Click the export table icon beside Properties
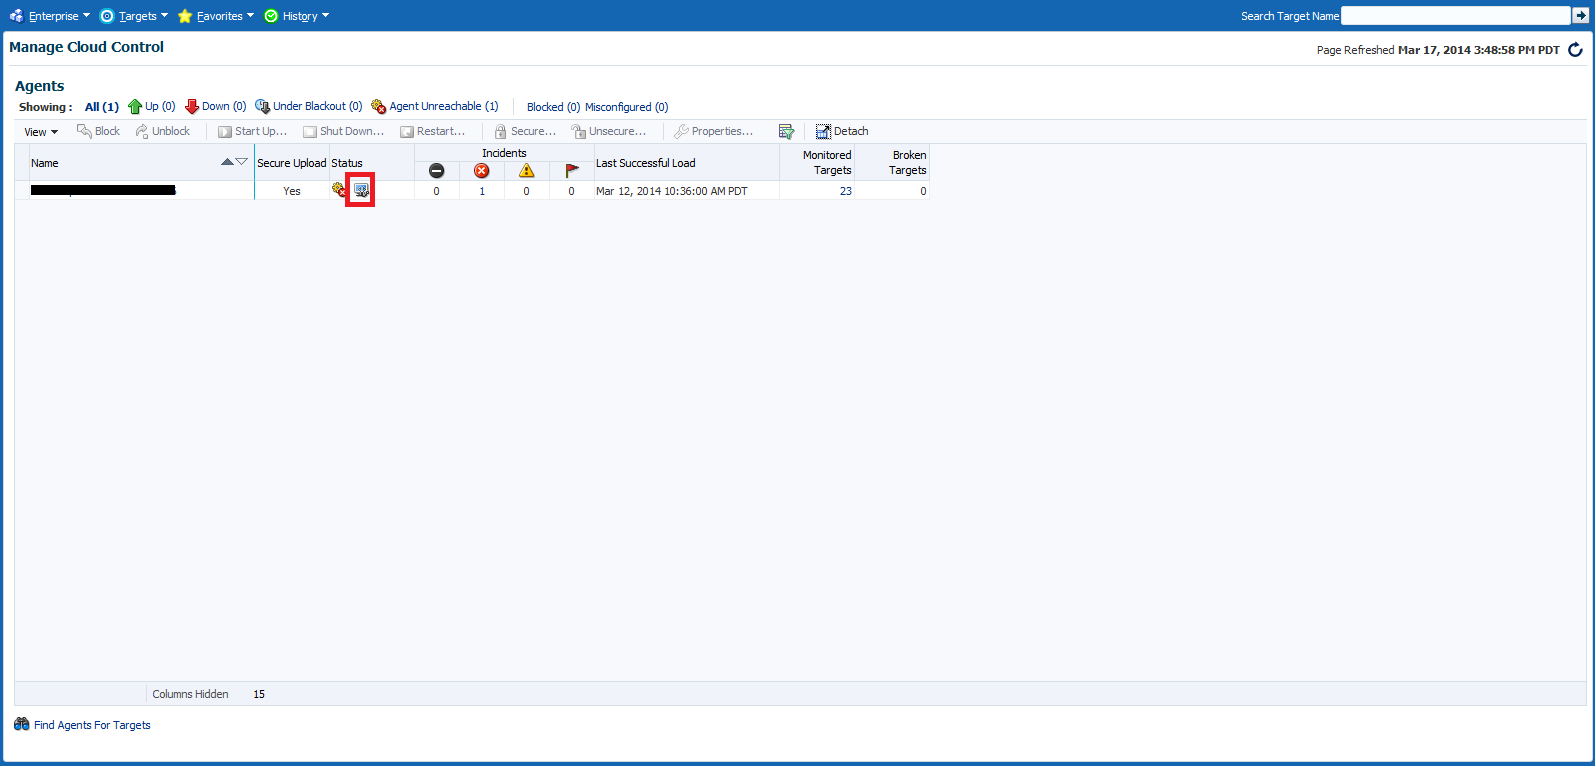Image resolution: width=1595 pixels, height=766 pixels. pyautogui.click(x=786, y=131)
